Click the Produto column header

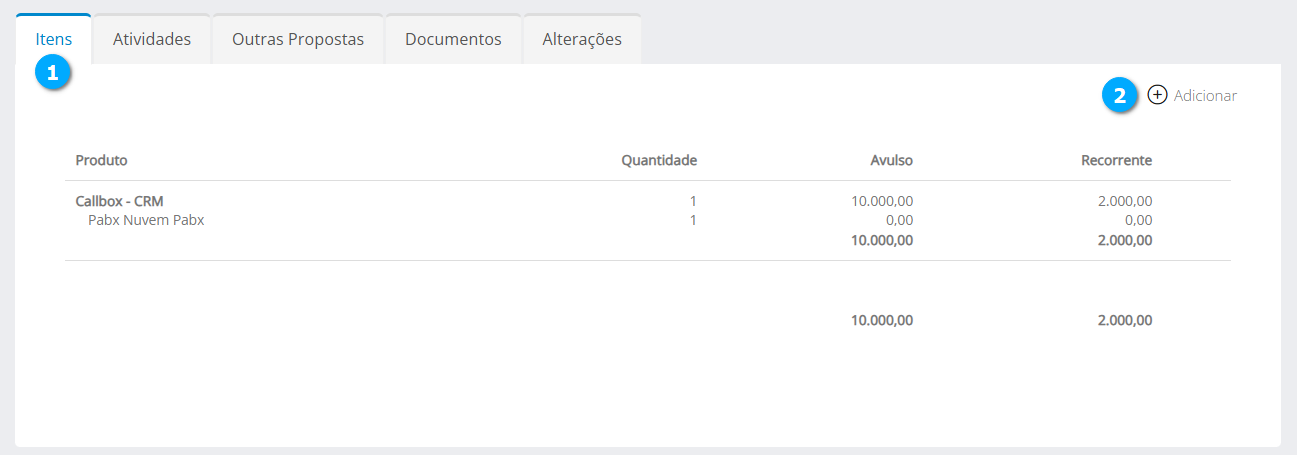101,160
